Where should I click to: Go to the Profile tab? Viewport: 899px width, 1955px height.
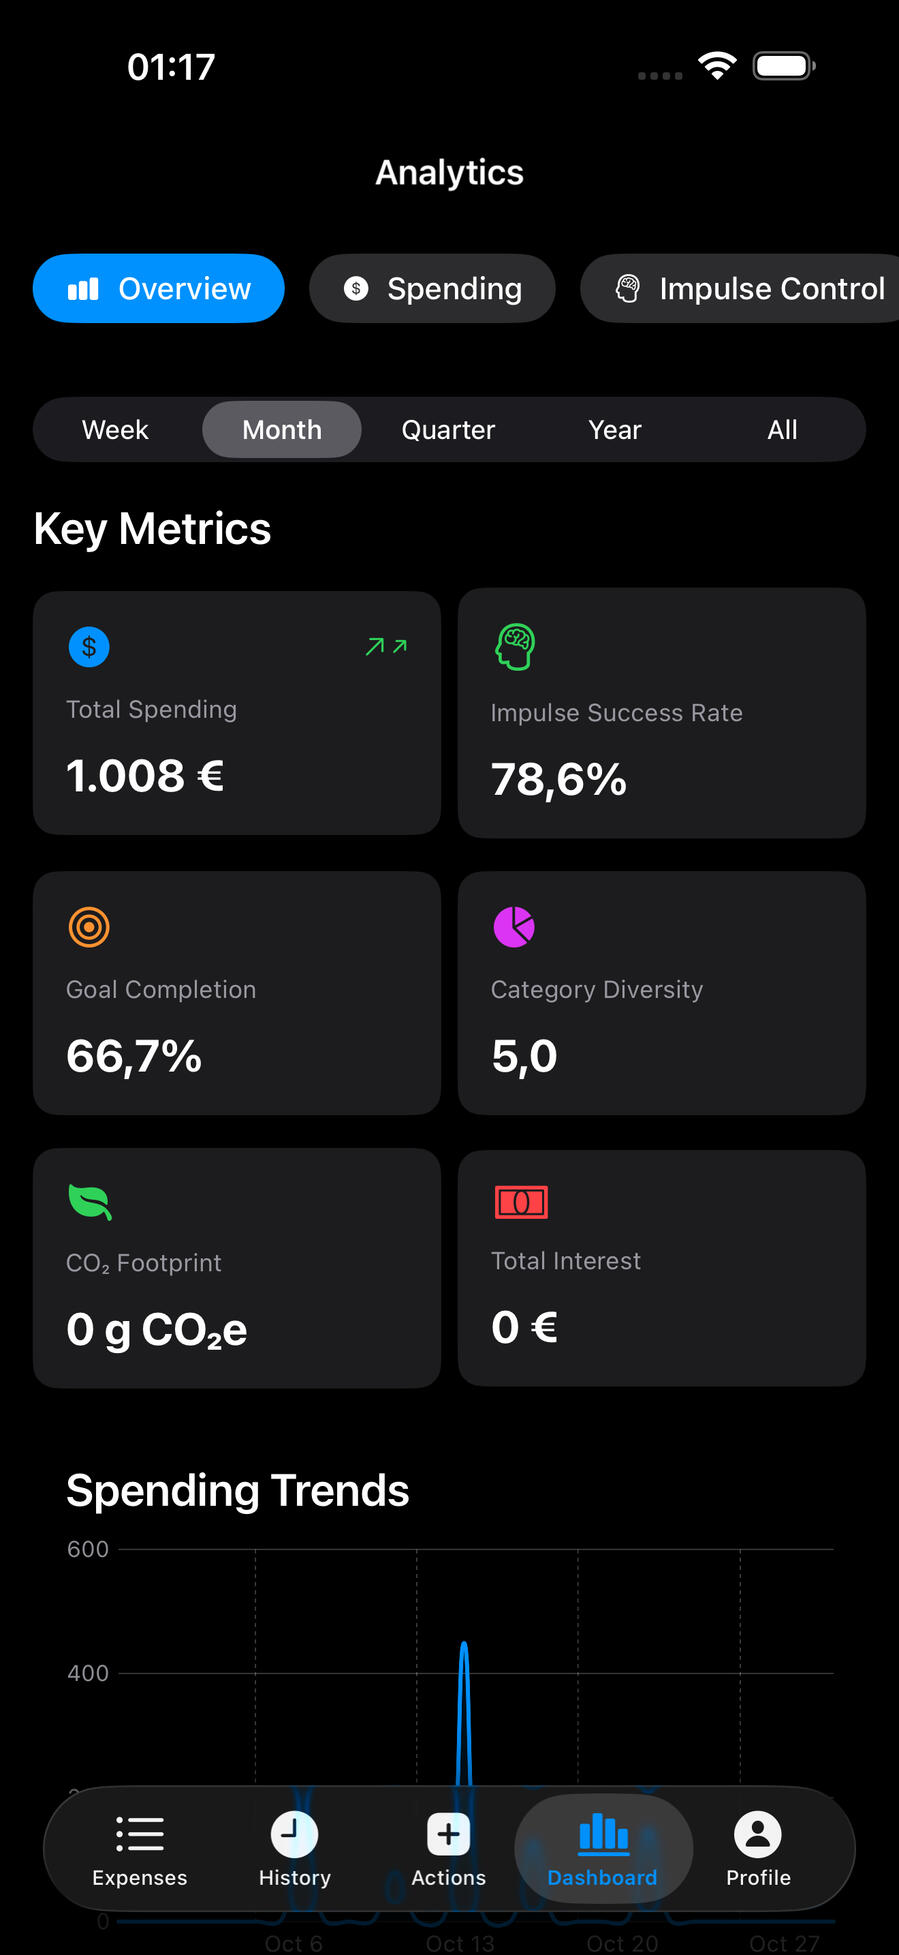point(758,1848)
